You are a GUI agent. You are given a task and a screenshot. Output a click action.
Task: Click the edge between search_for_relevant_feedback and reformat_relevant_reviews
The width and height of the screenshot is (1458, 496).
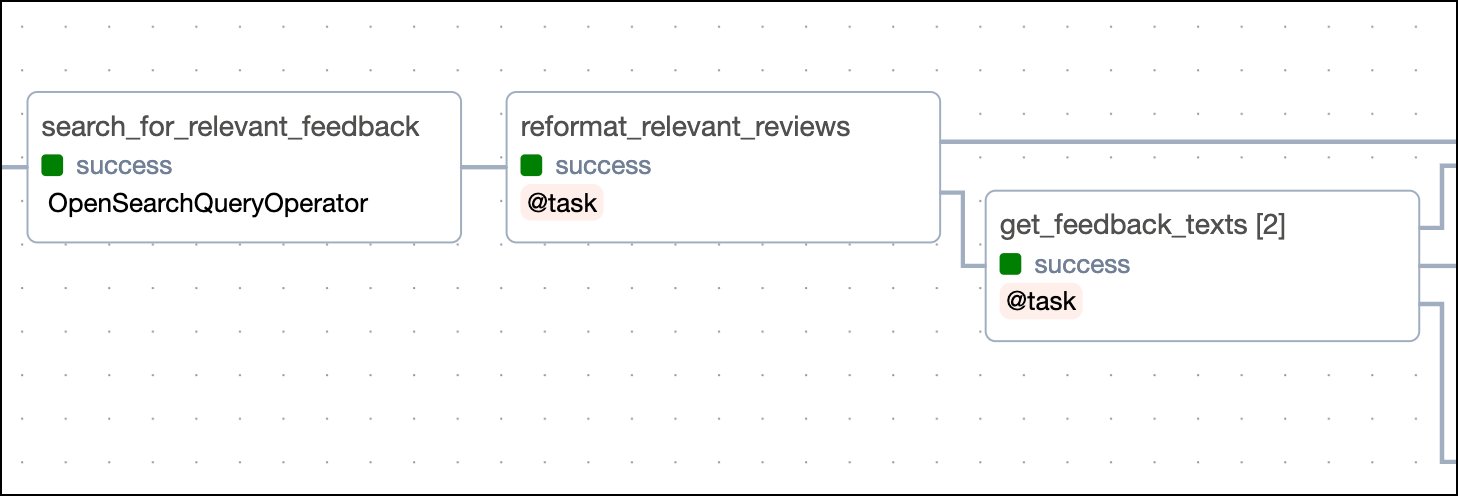click(484, 167)
